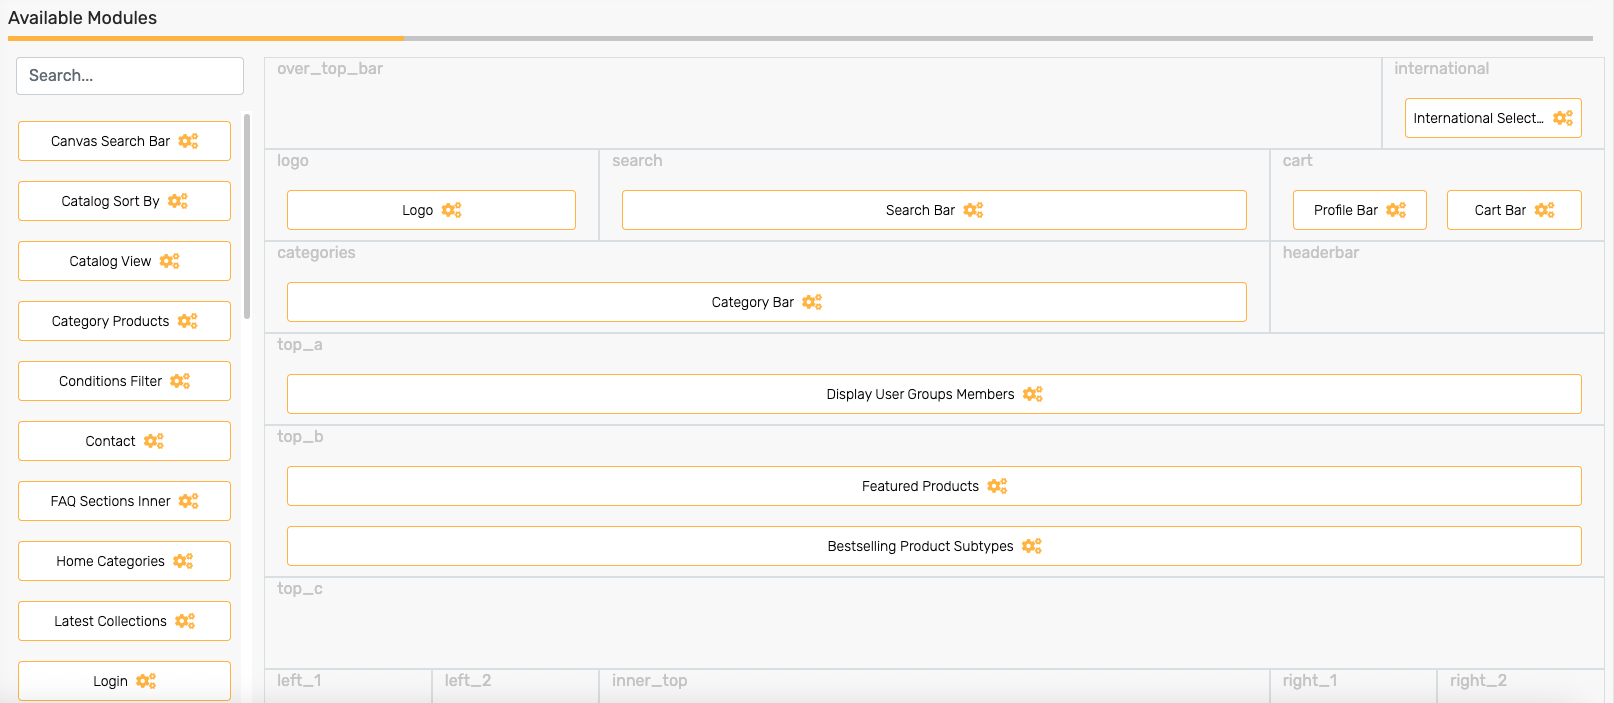Image resolution: width=1614 pixels, height=703 pixels.
Task: Click the left_1 zone label
Action: (x=299, y=681)
